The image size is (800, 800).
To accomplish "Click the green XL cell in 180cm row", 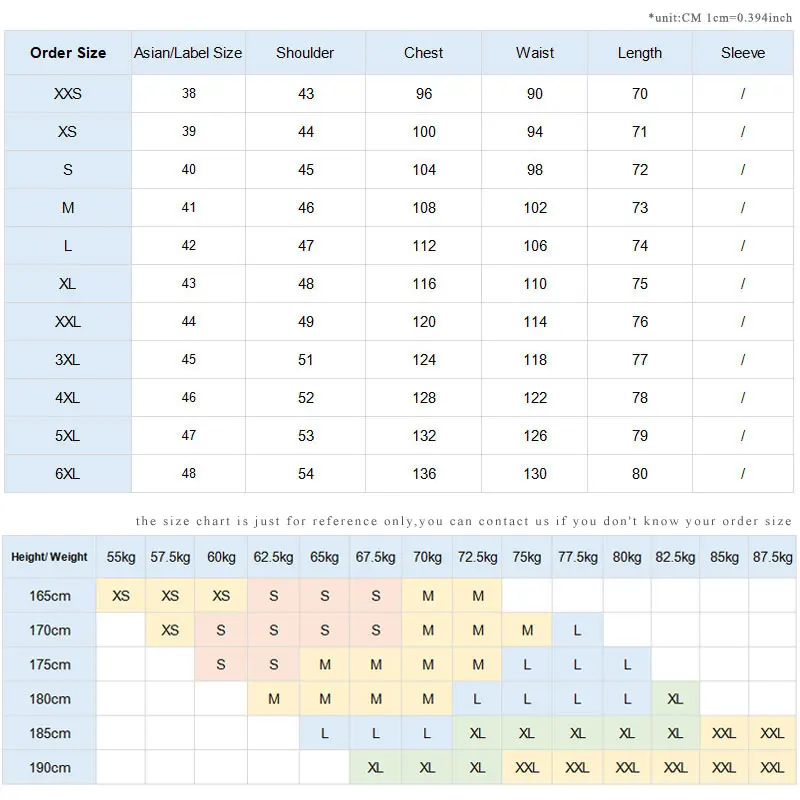I will click(675, 699).
